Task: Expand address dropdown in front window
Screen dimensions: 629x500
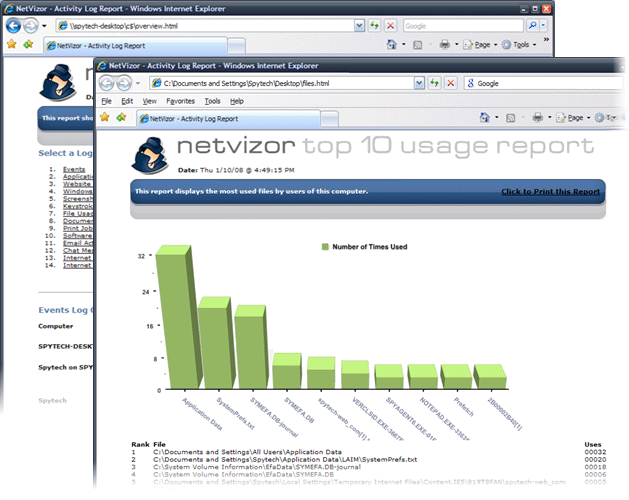Action: click(419, 83)
